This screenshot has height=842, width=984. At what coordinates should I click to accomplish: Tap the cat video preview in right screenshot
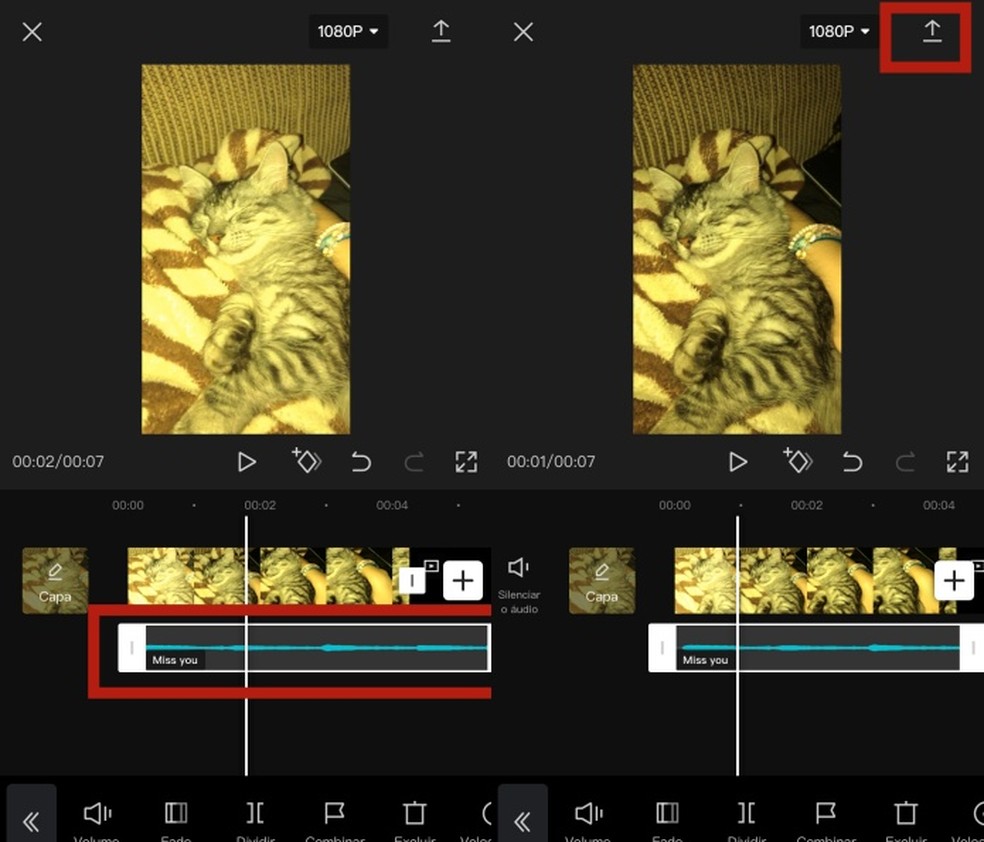pos(737,249)
